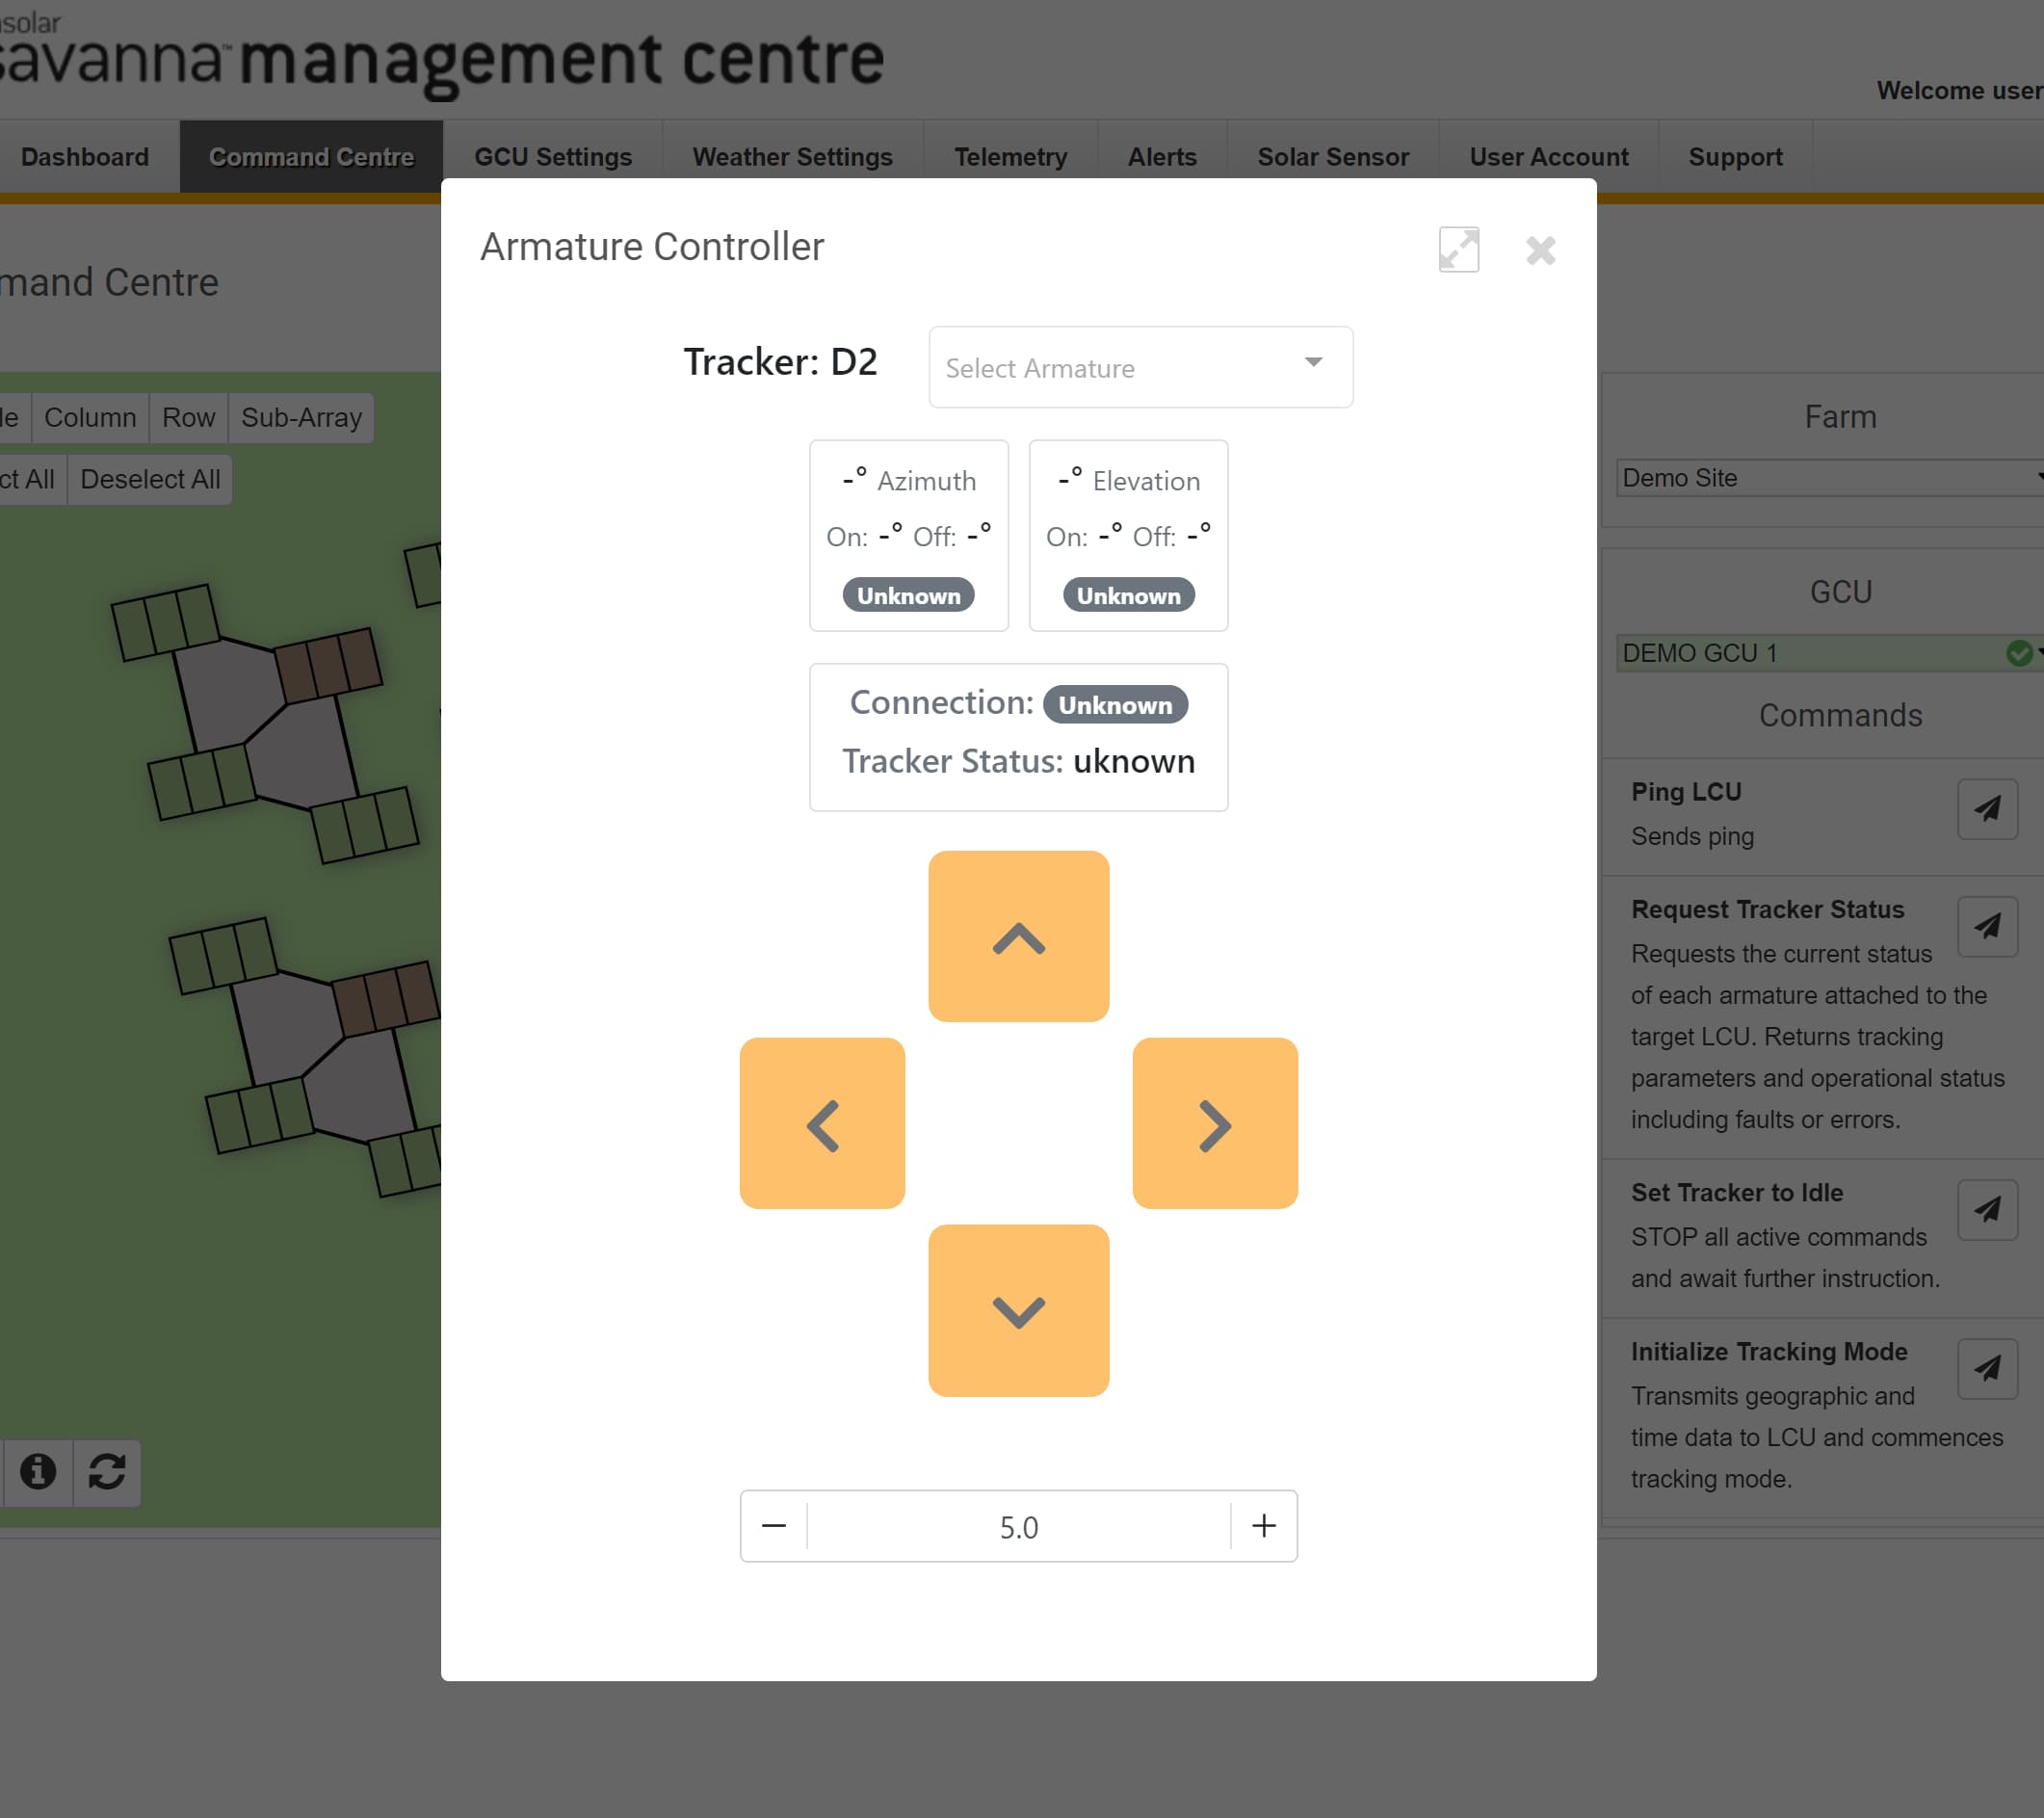Send the Initialize Tracking Mode command
The image size is (2044, 1818).
(1986, 1369)
